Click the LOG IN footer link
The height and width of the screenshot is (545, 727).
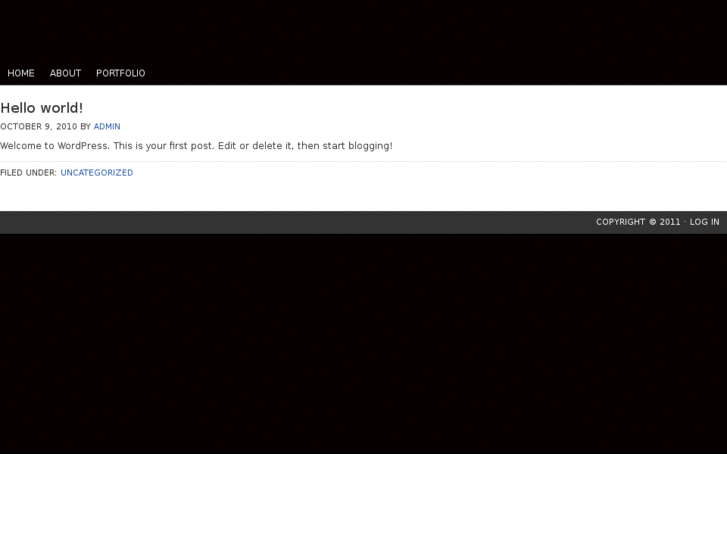tap(704, 222)
